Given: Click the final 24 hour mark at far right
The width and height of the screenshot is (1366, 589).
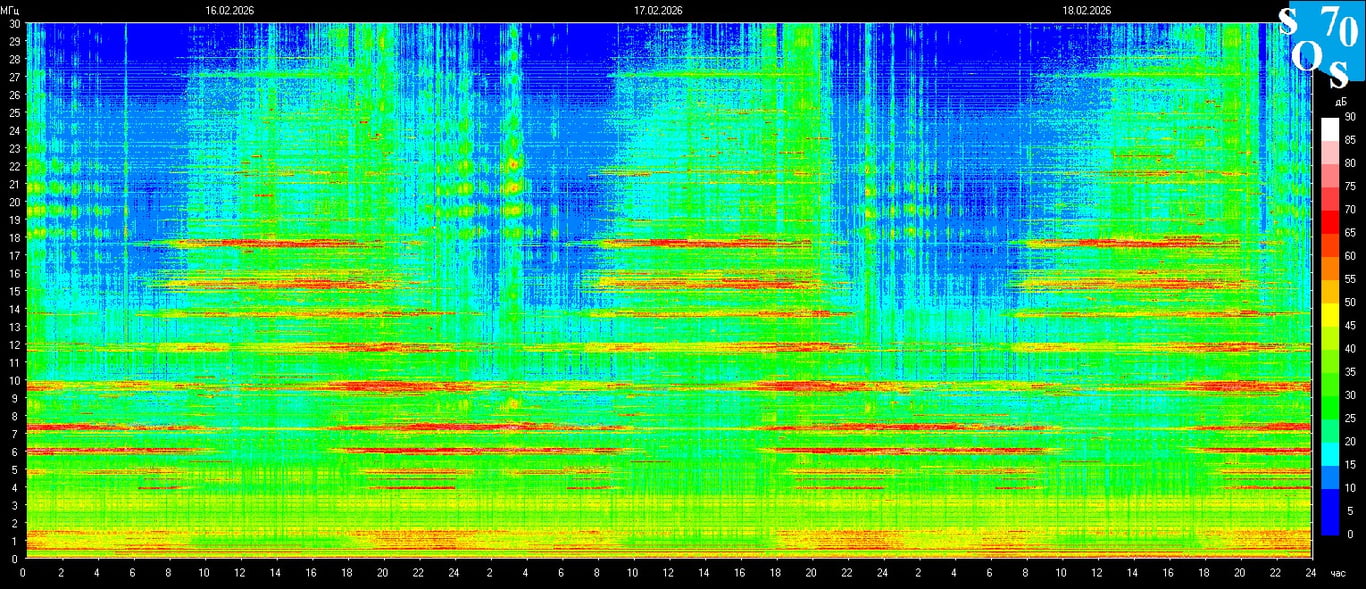Looking at the screenshot, I should pyautogui.click(x=1310, y=574).
